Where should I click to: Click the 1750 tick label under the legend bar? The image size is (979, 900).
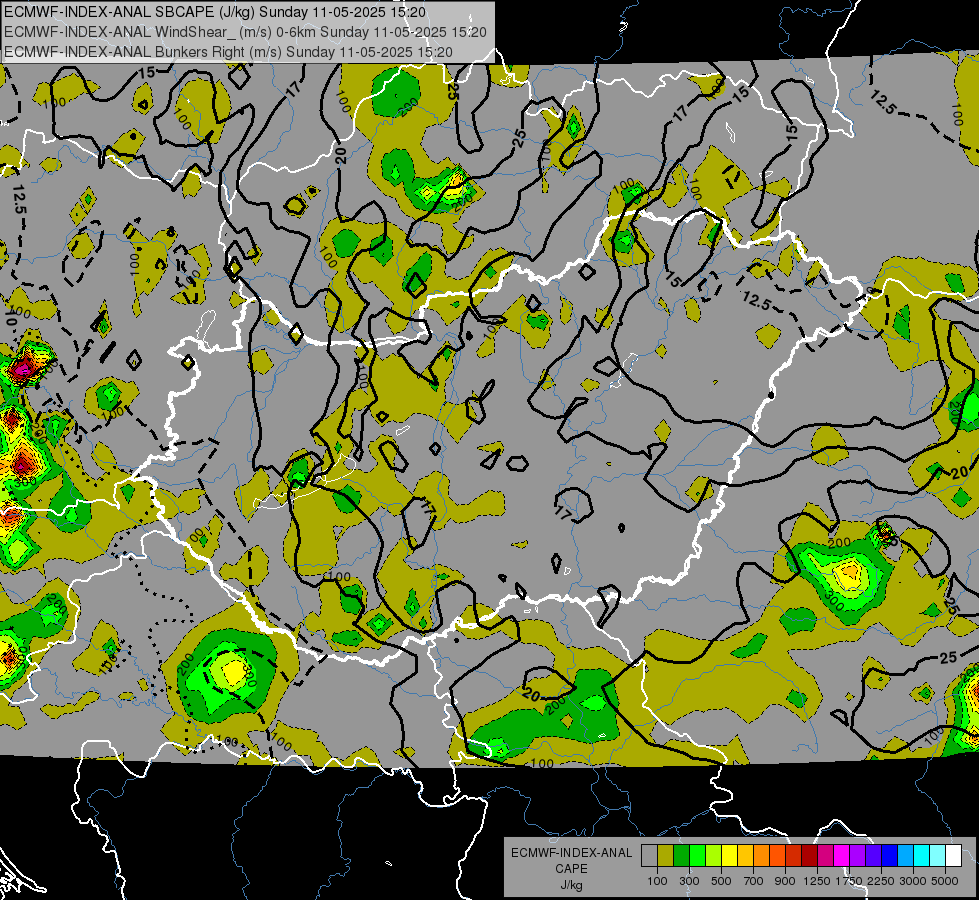tap(849, 881)
